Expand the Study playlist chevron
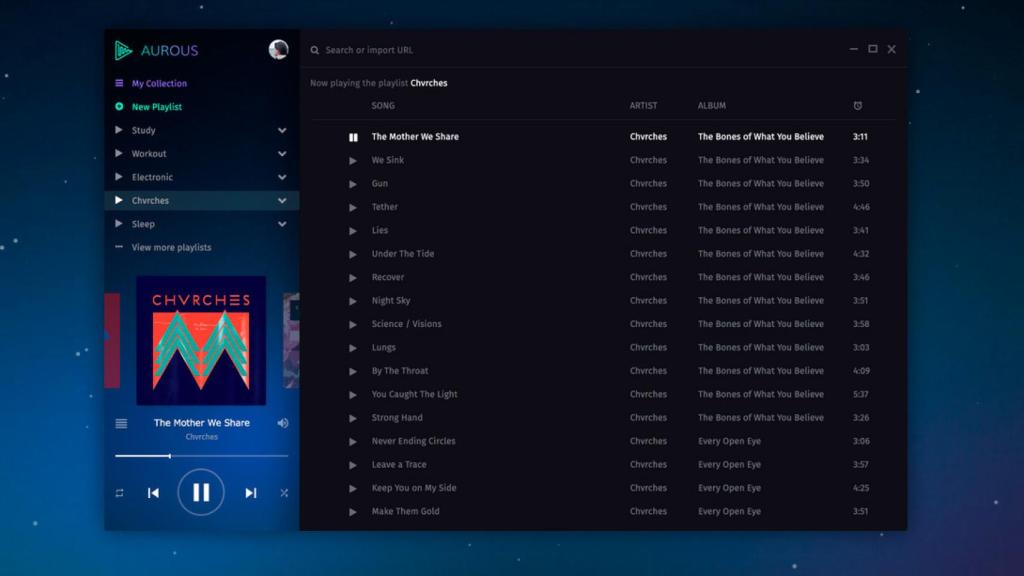Viewport: 1024px width, 576px height. coord(282,131)
